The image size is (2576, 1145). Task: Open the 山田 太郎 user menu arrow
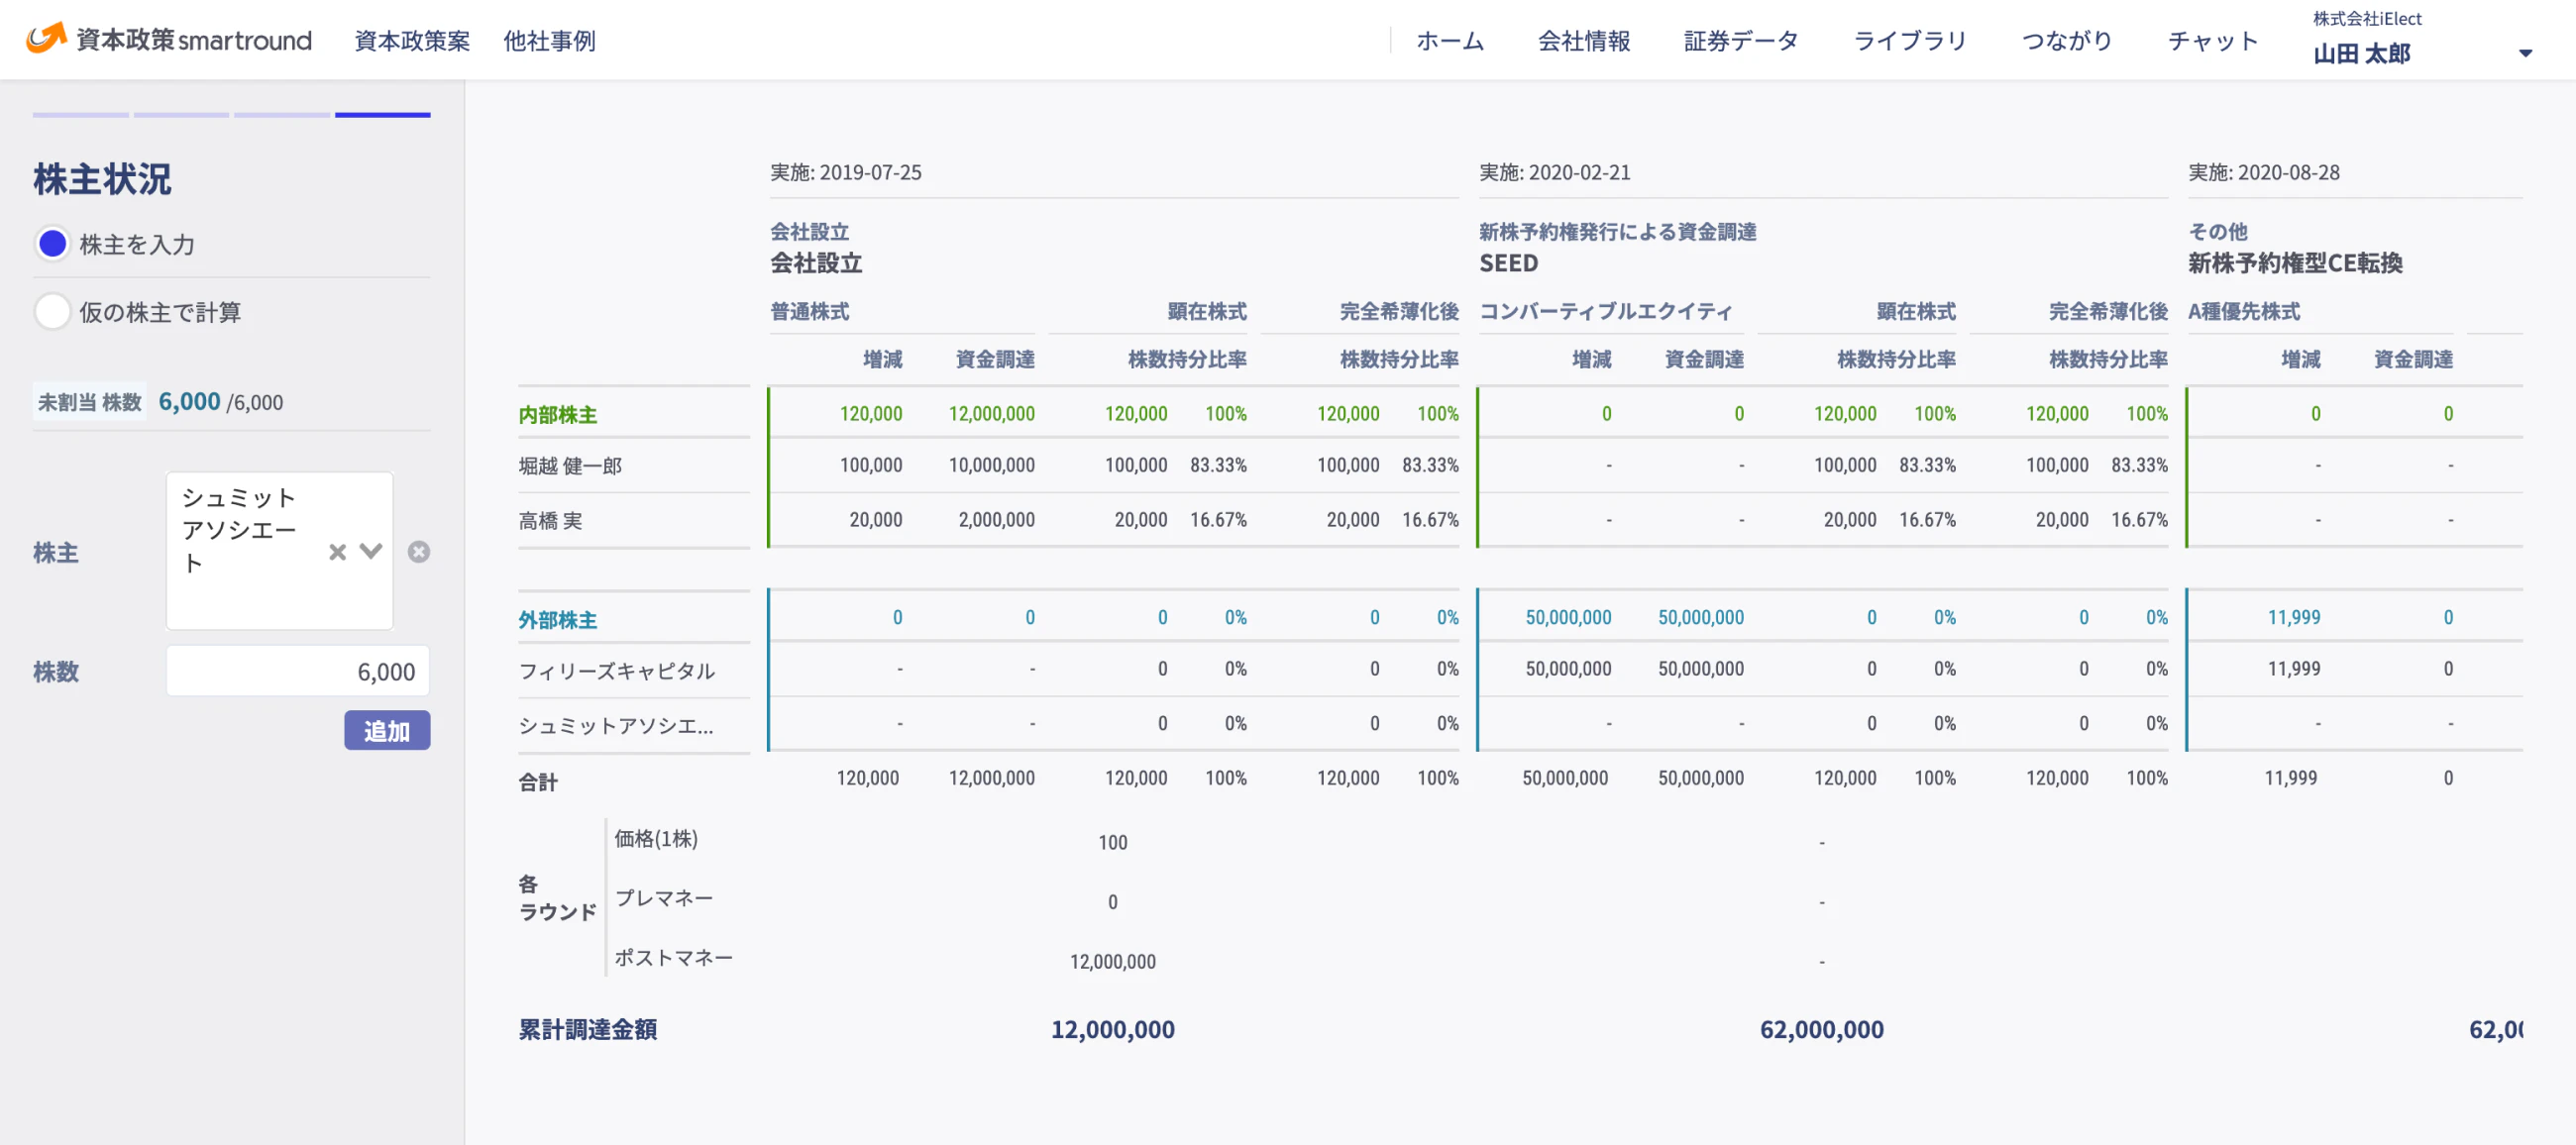pos(2525,53)
